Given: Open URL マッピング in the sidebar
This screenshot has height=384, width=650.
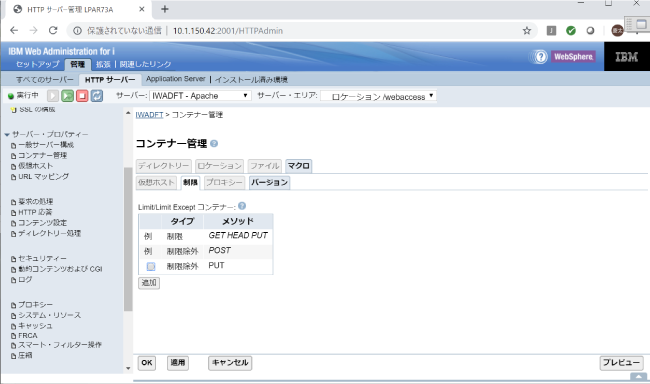Looking at the screenshot, I should (x=44, y=176).
